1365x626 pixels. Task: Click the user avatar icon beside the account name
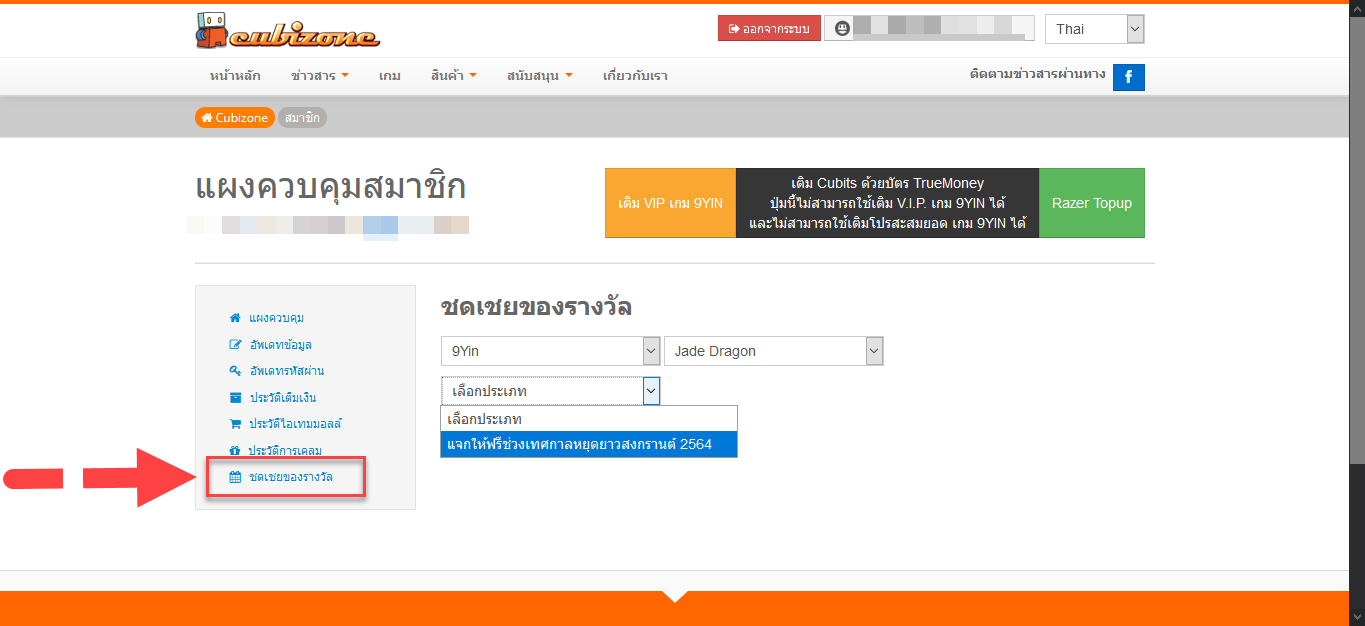[843, 29]
